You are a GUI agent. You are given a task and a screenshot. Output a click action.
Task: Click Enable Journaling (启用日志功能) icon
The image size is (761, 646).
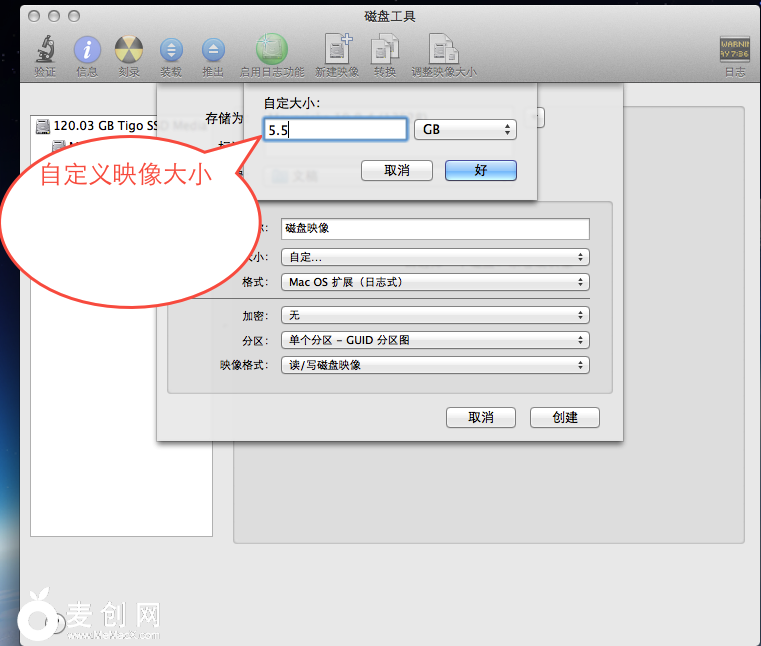[272, 49]
